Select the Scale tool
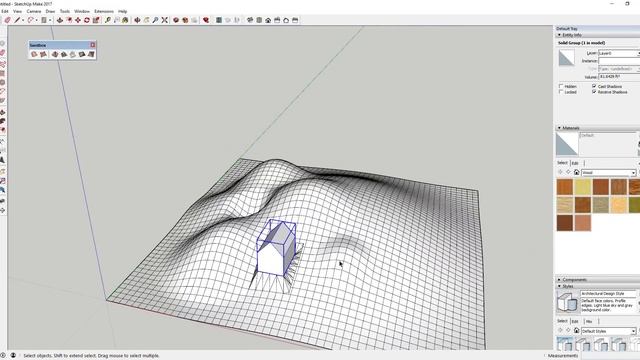This screenshot has width=640, height=360. point(96,20)
